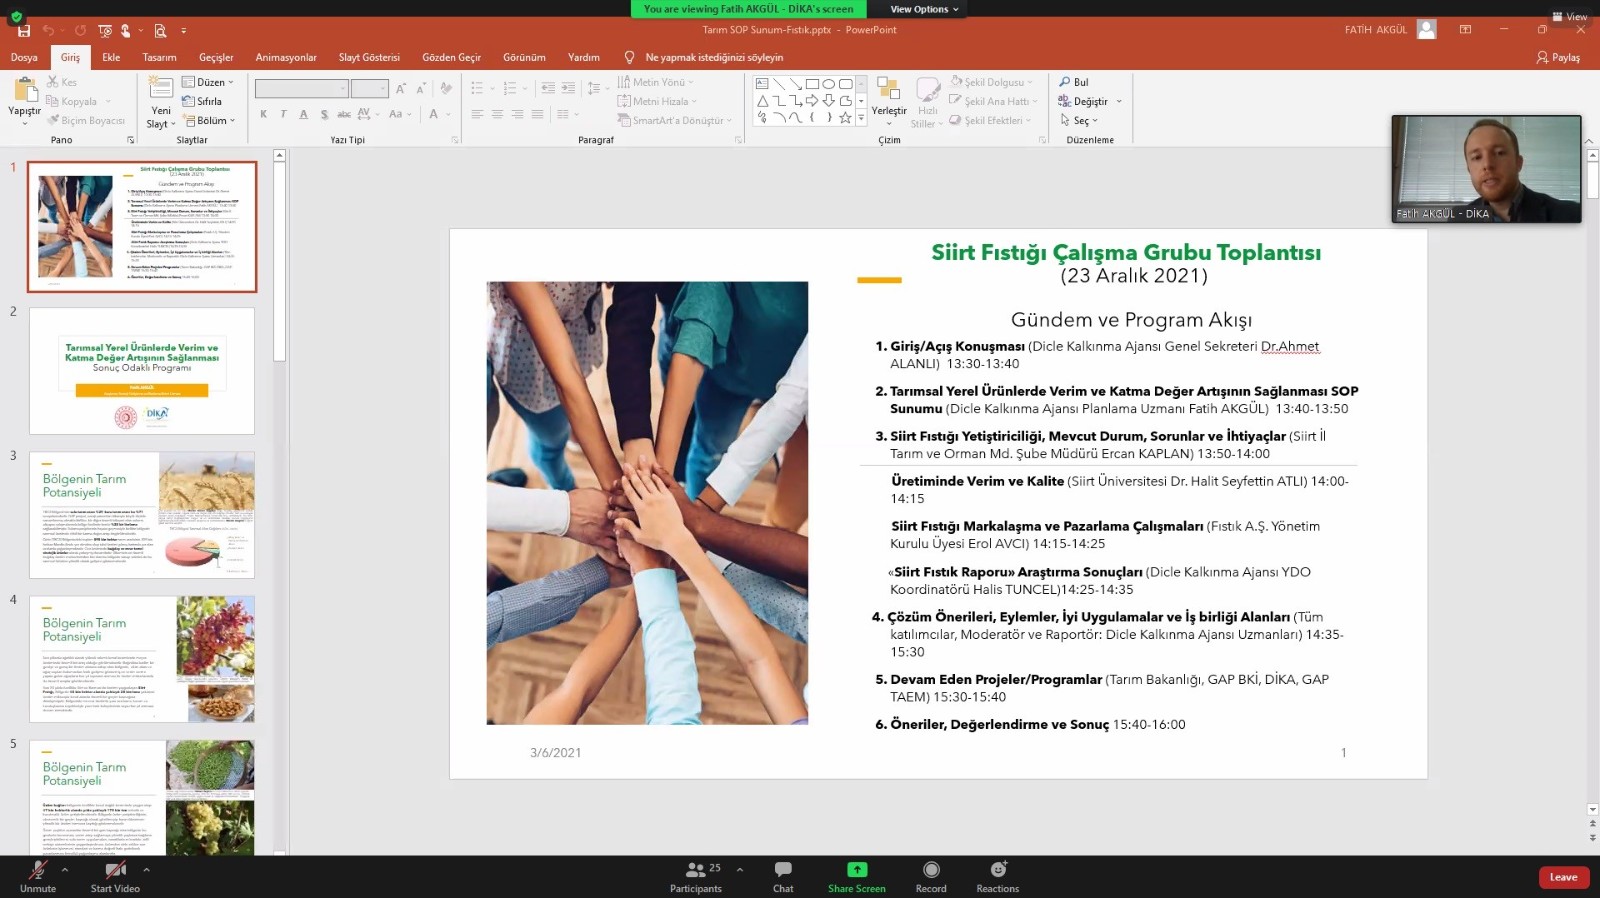Click the increase font size icon
The image size is (1600, 898).
pos(401,88)
